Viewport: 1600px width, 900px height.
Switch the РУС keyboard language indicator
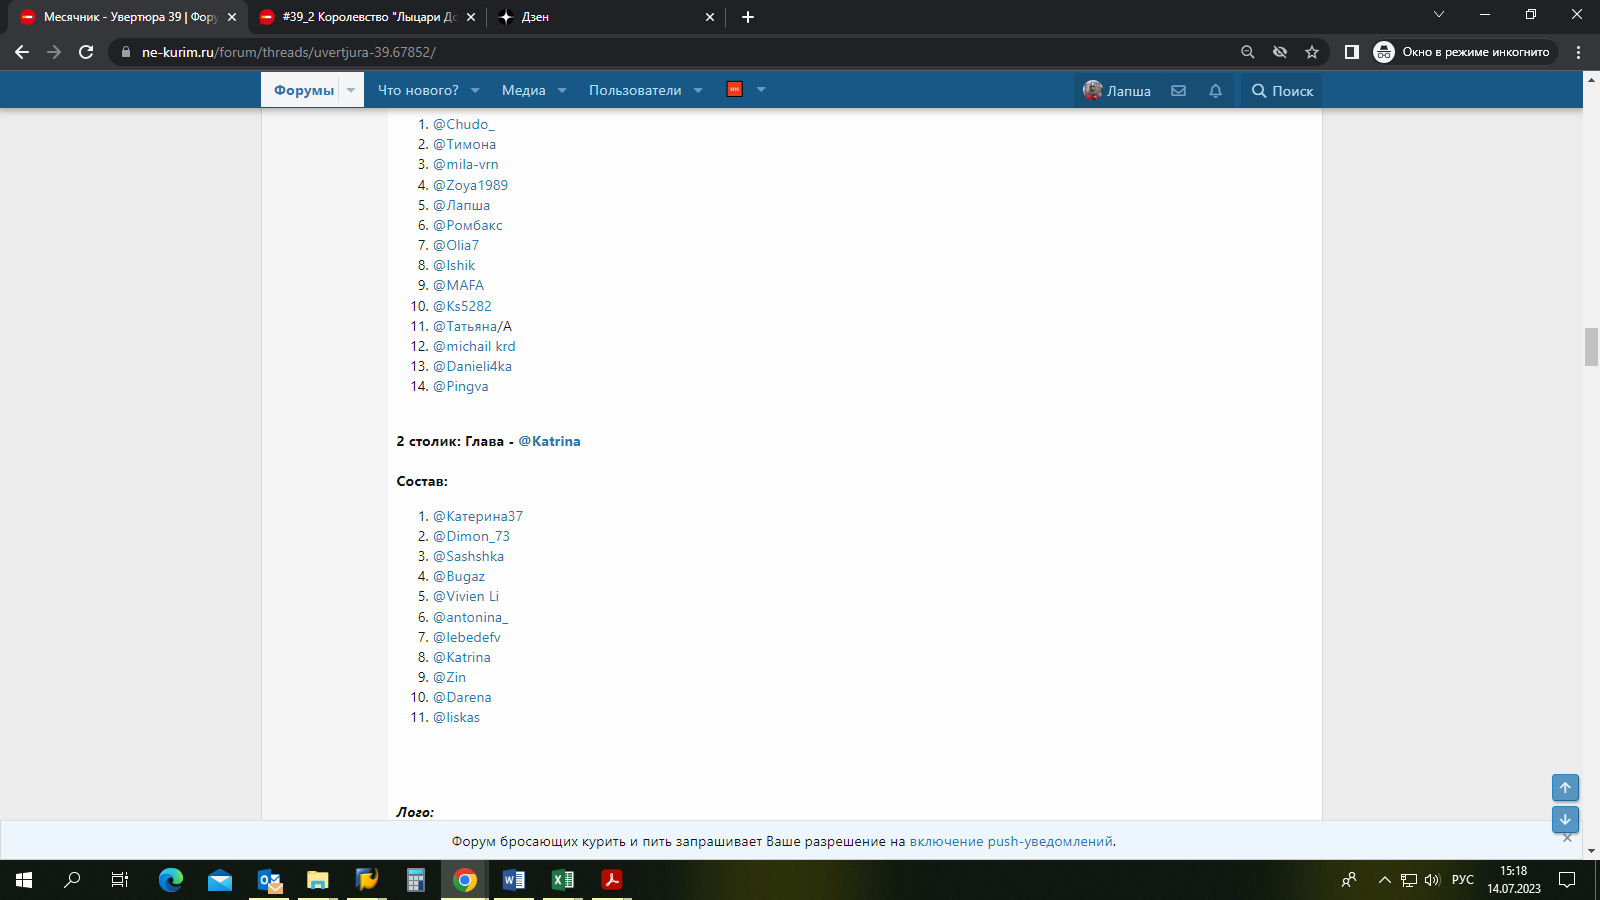[x=1463, y=880]
